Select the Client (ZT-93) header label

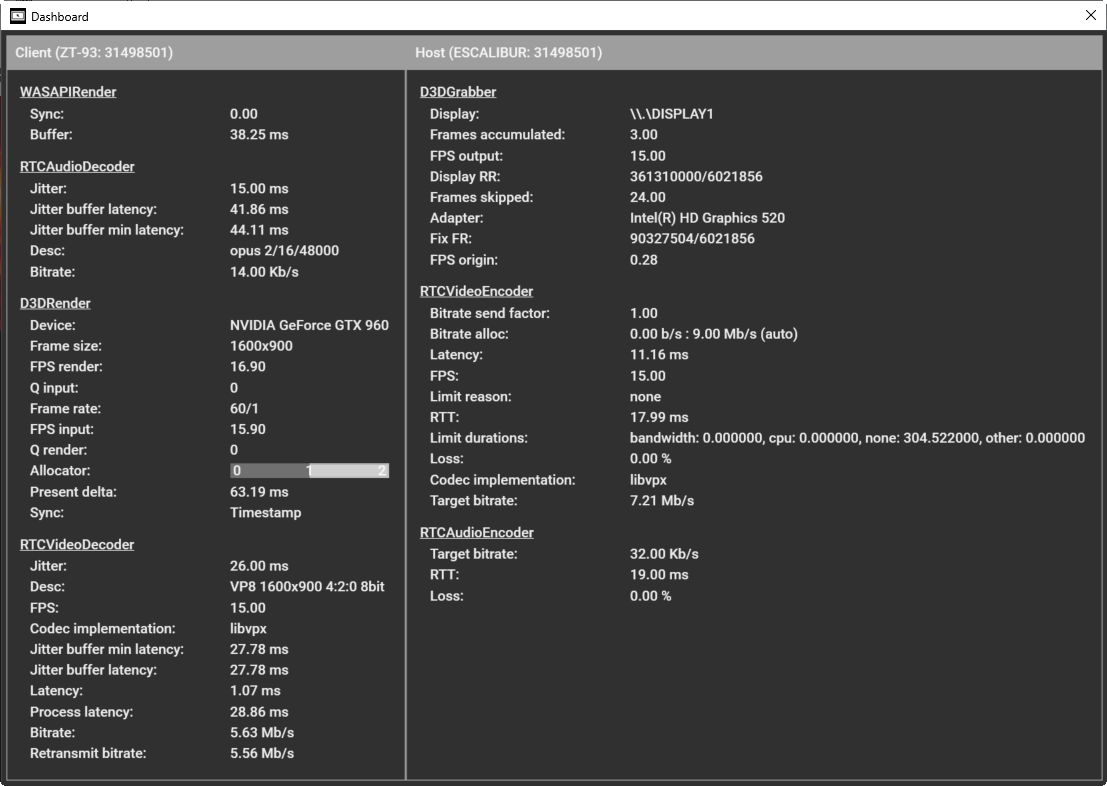[x=94, y=53]
